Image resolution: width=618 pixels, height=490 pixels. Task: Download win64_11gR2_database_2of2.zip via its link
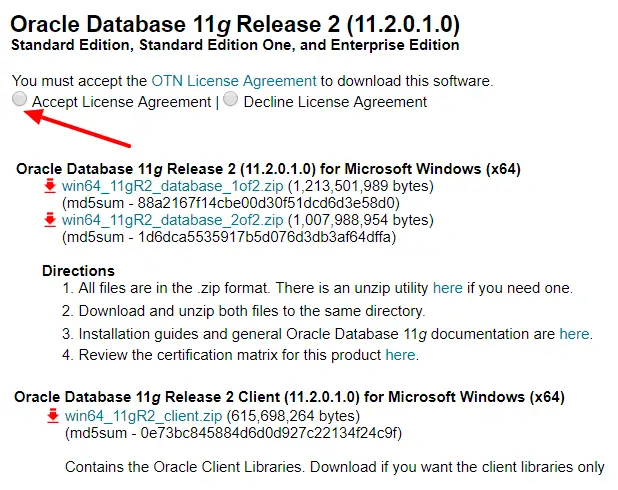pyautogui.click(x=173, y=220)
